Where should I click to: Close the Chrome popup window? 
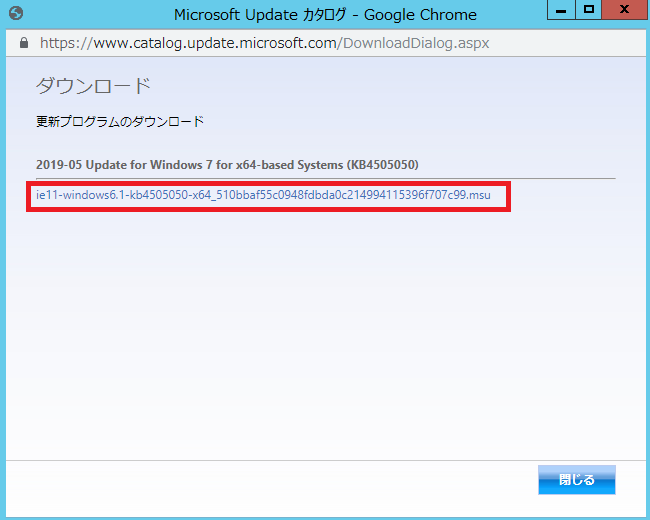pos(625,10)
